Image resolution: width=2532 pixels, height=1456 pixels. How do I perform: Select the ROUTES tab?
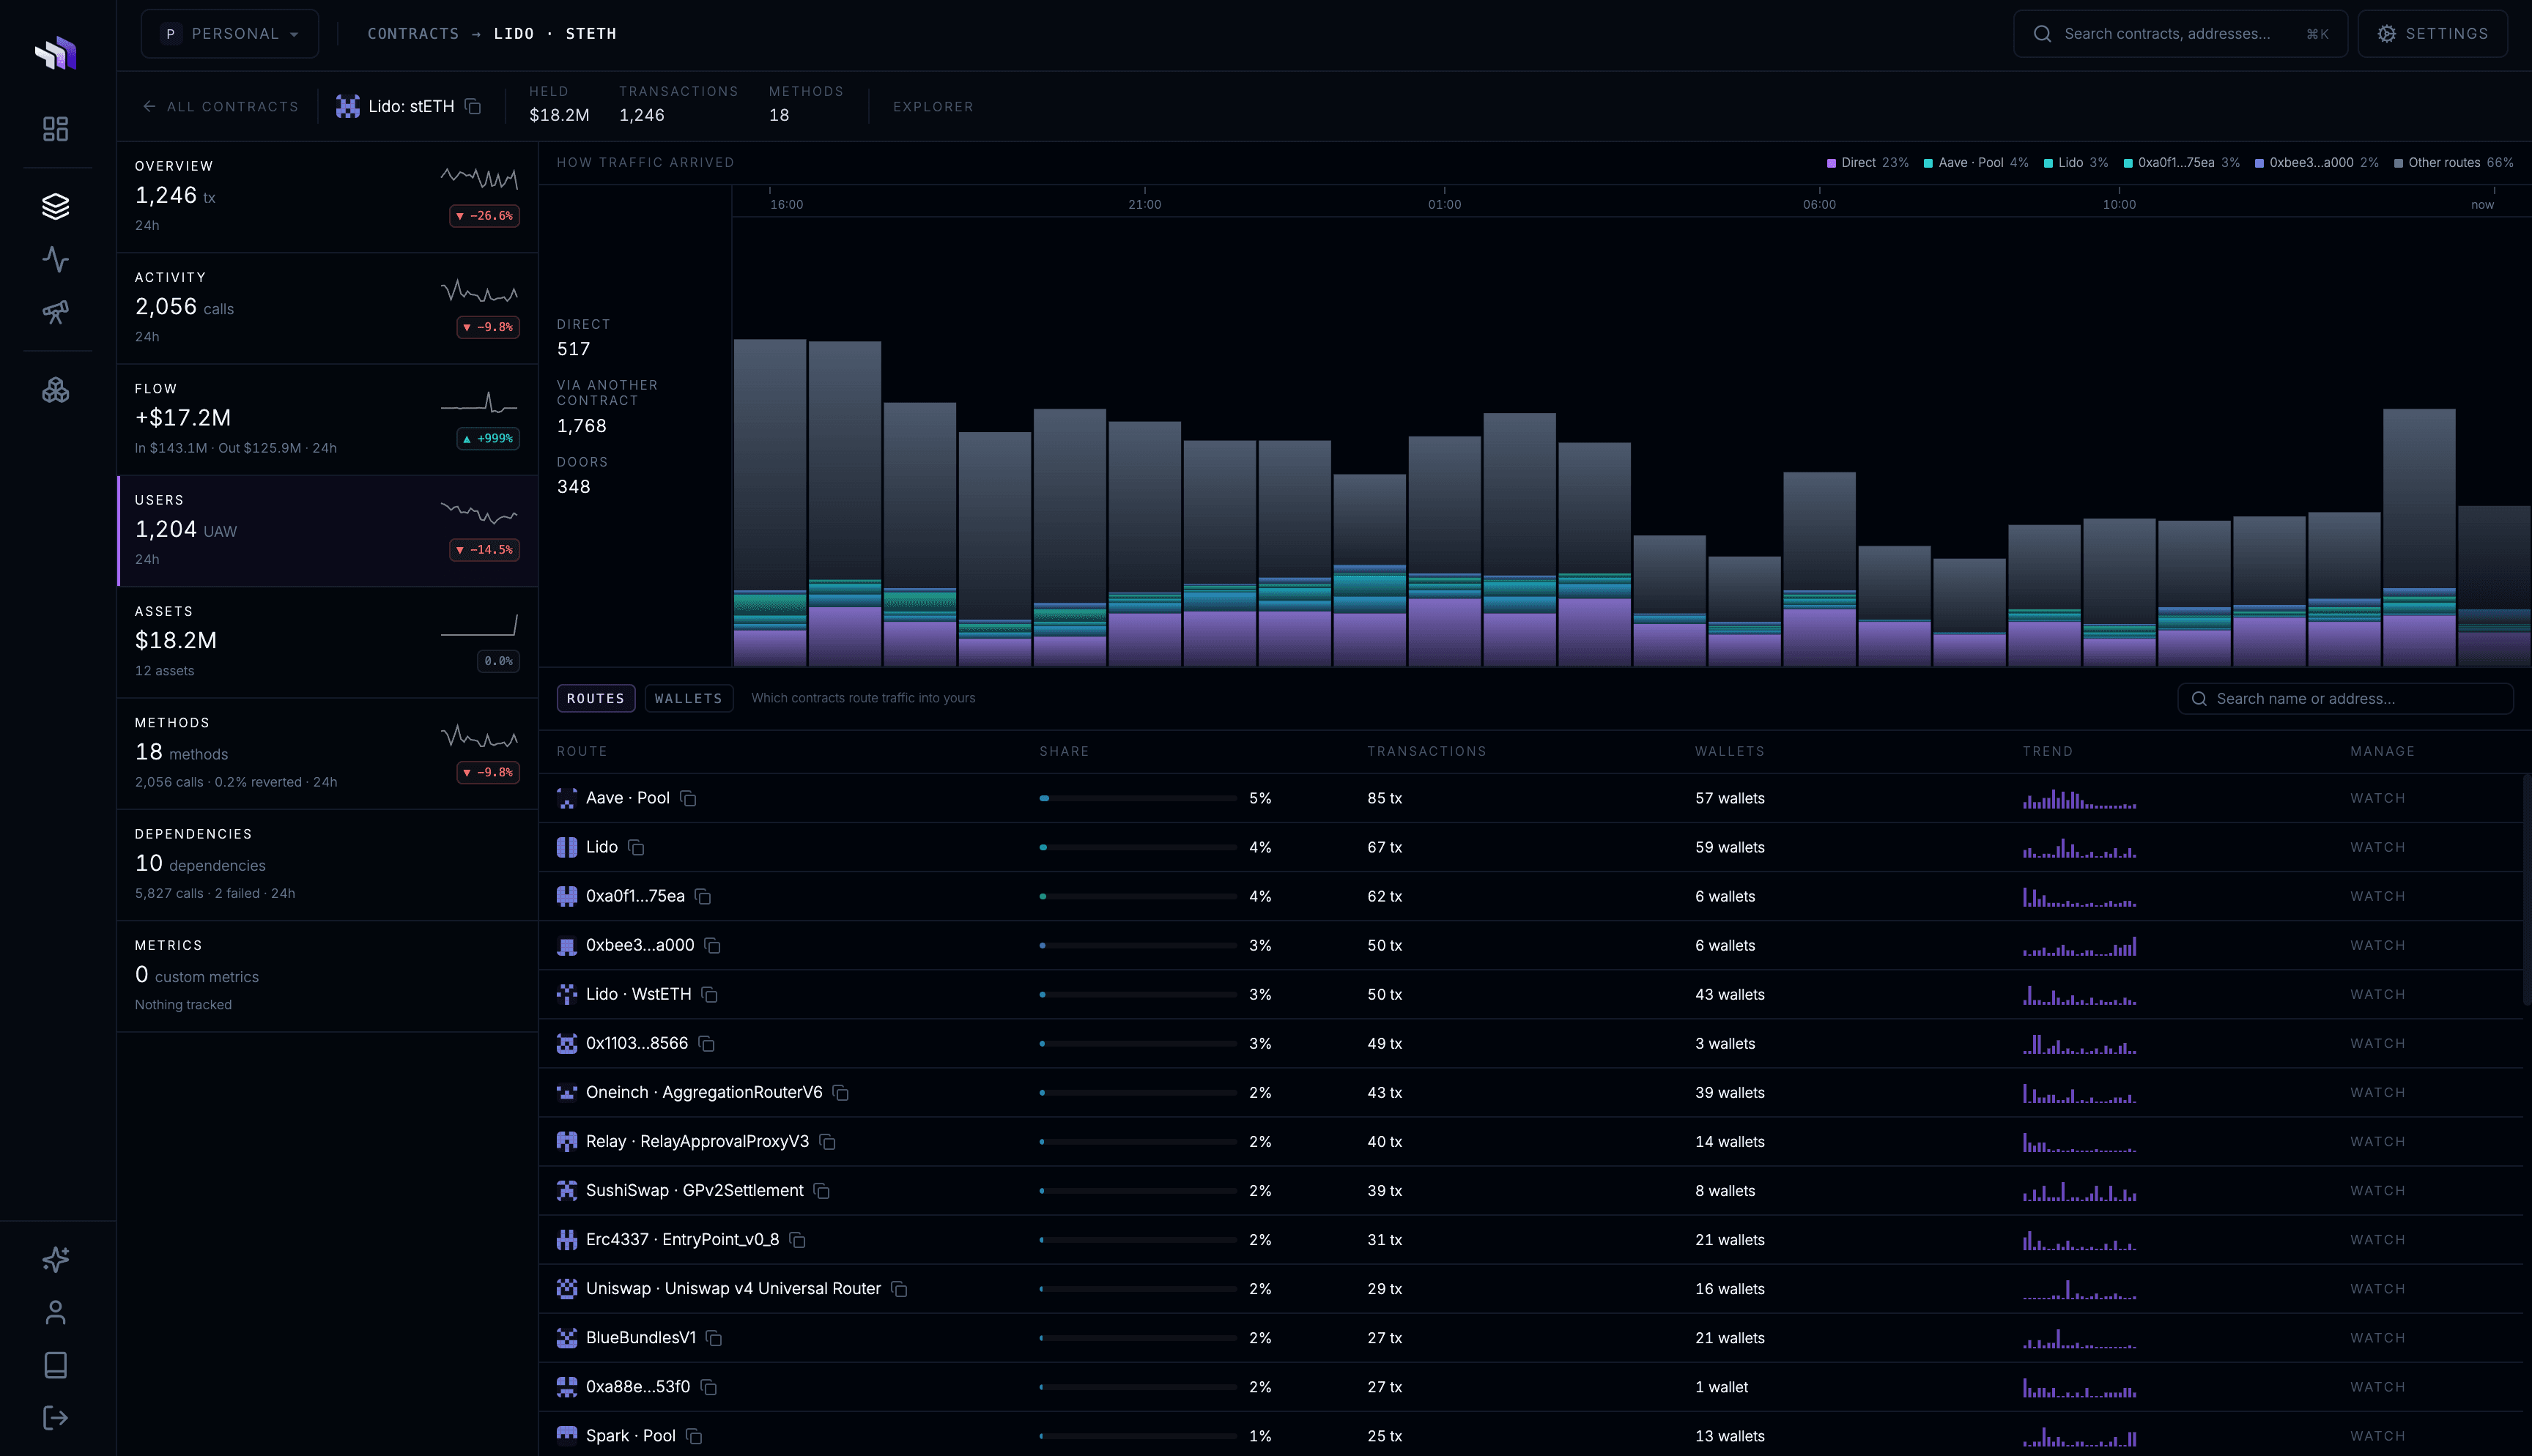[x=596, y=698]
